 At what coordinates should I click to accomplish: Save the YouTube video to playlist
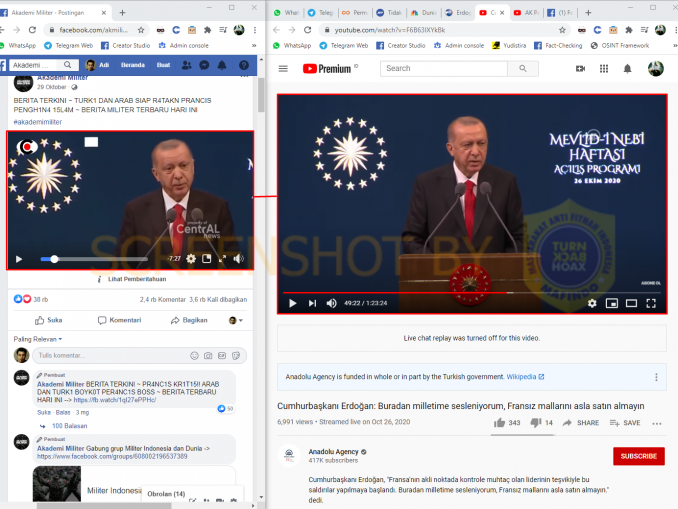(625, 423)
